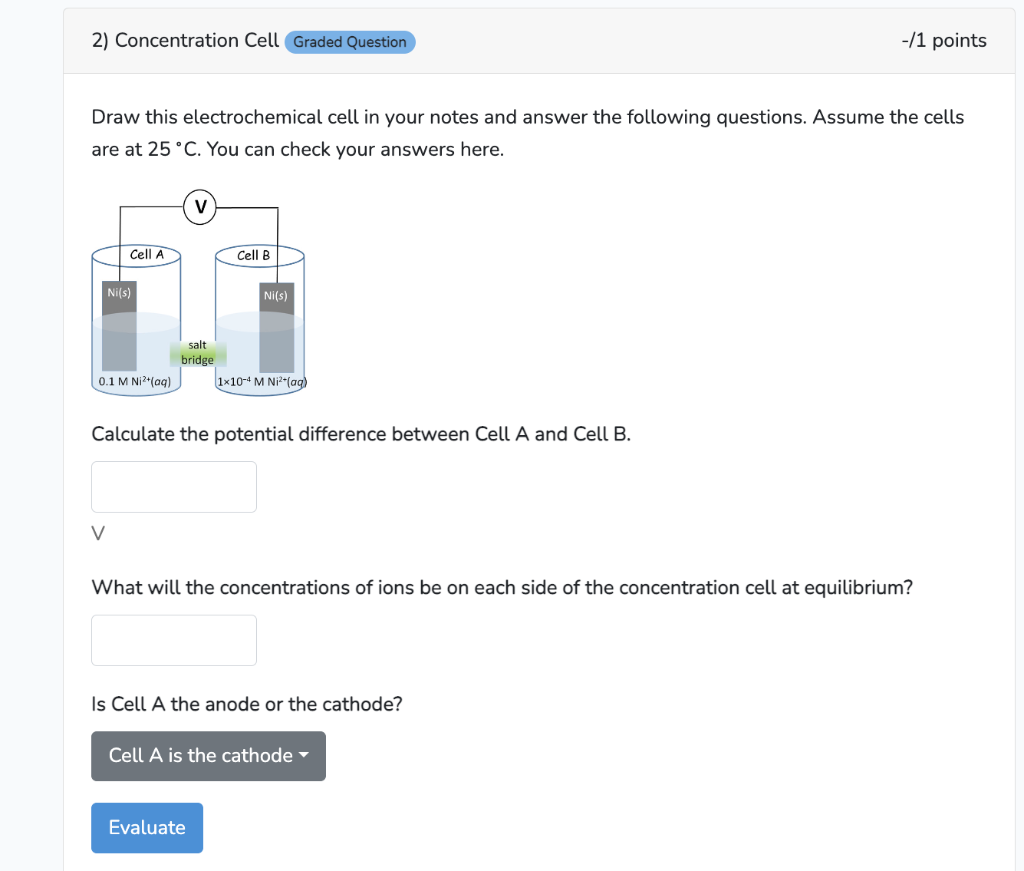Expand the answer choices for the cathode question
This screenshot has width=1024, height=871.
click(x=208, y=756)
